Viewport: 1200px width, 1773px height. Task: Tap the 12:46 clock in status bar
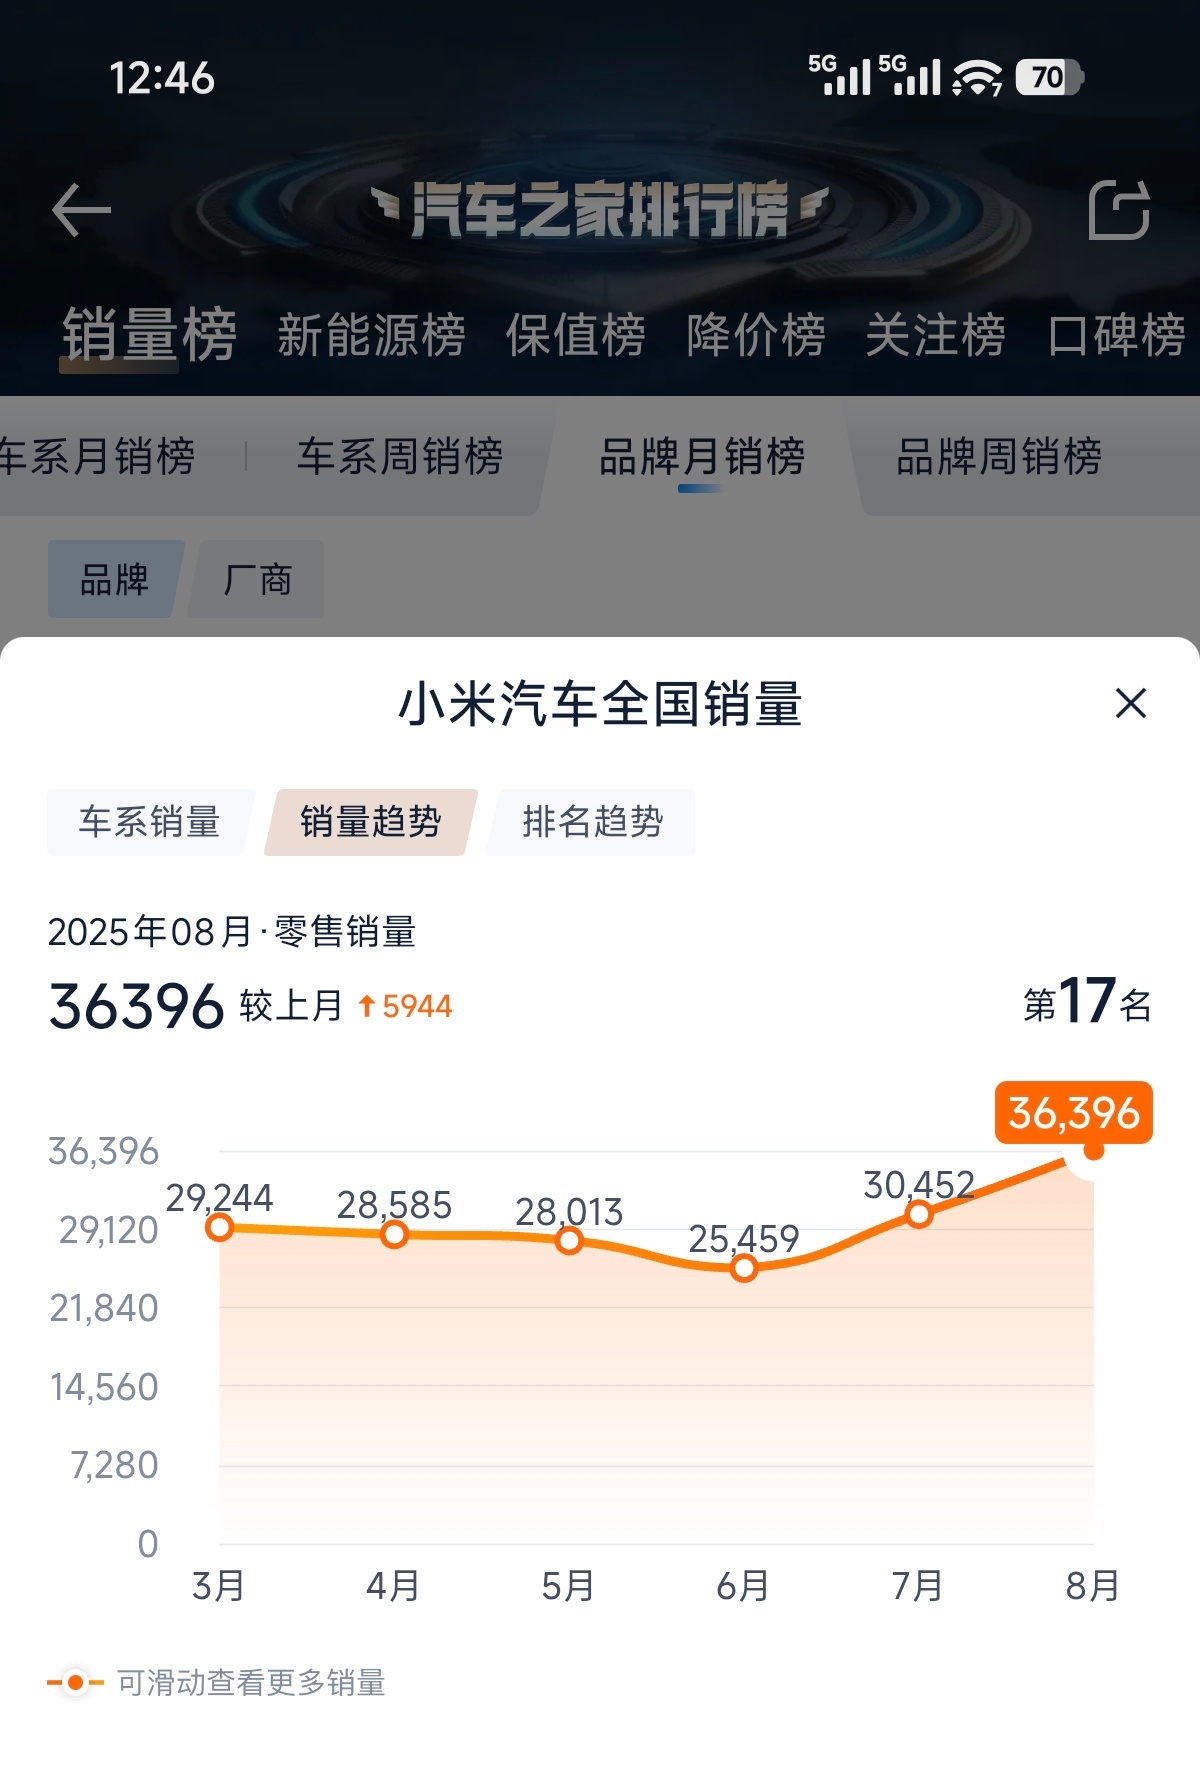[162, 78]
